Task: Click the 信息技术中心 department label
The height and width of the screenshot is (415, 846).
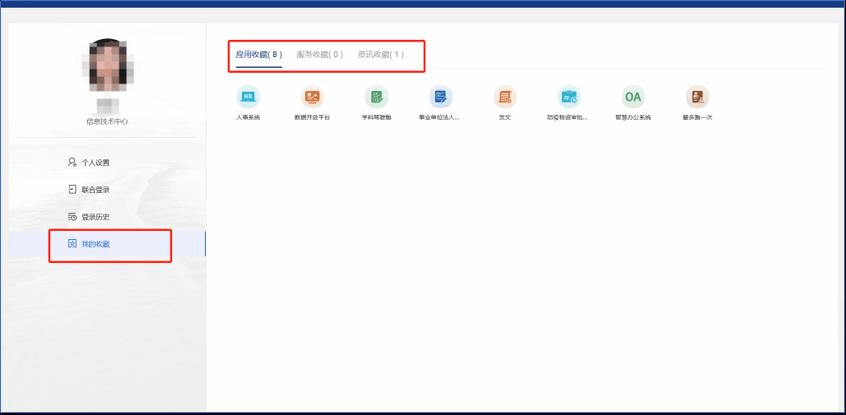Action: point(107,121)
